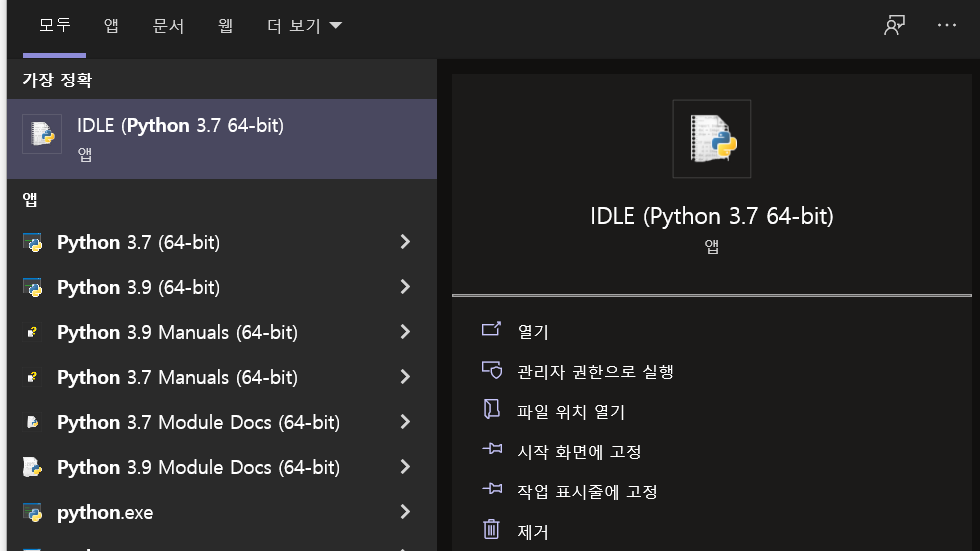Expand Python 3.9 (64-bit) options chevron
Image resolution: width=980 pixels, height=551 pixels.
(x=405, y=287)
